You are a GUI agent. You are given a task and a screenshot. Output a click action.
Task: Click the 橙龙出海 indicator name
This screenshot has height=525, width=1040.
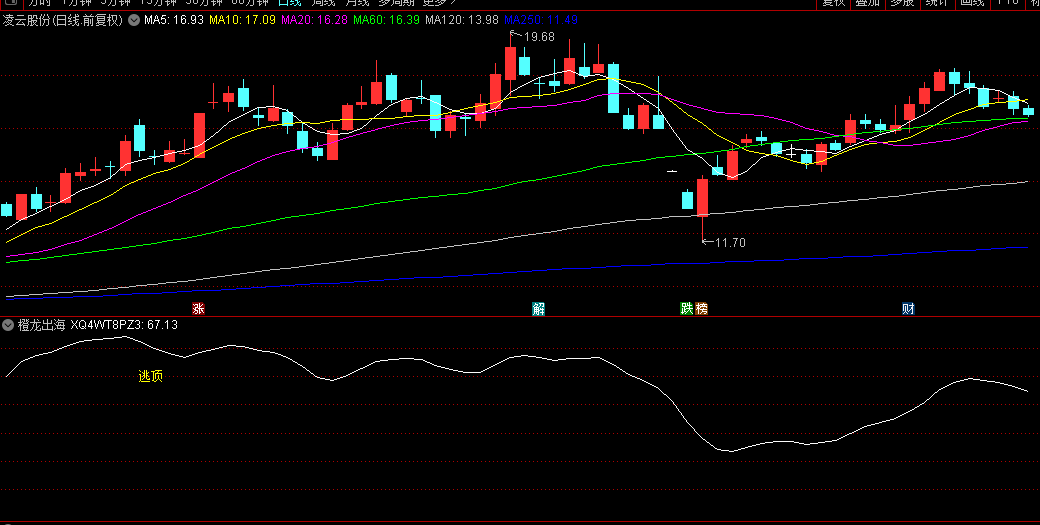(x=42, y=325)
